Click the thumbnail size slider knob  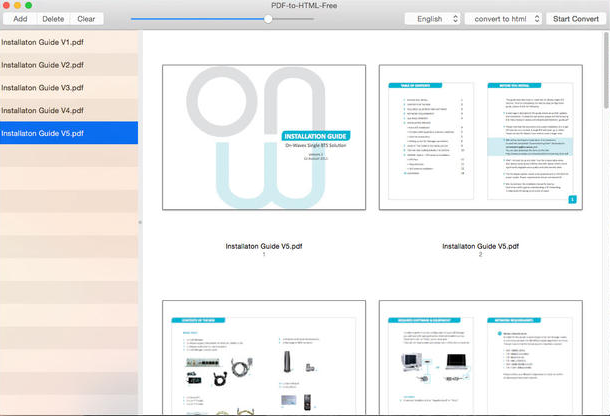click(x=268, y=19)
